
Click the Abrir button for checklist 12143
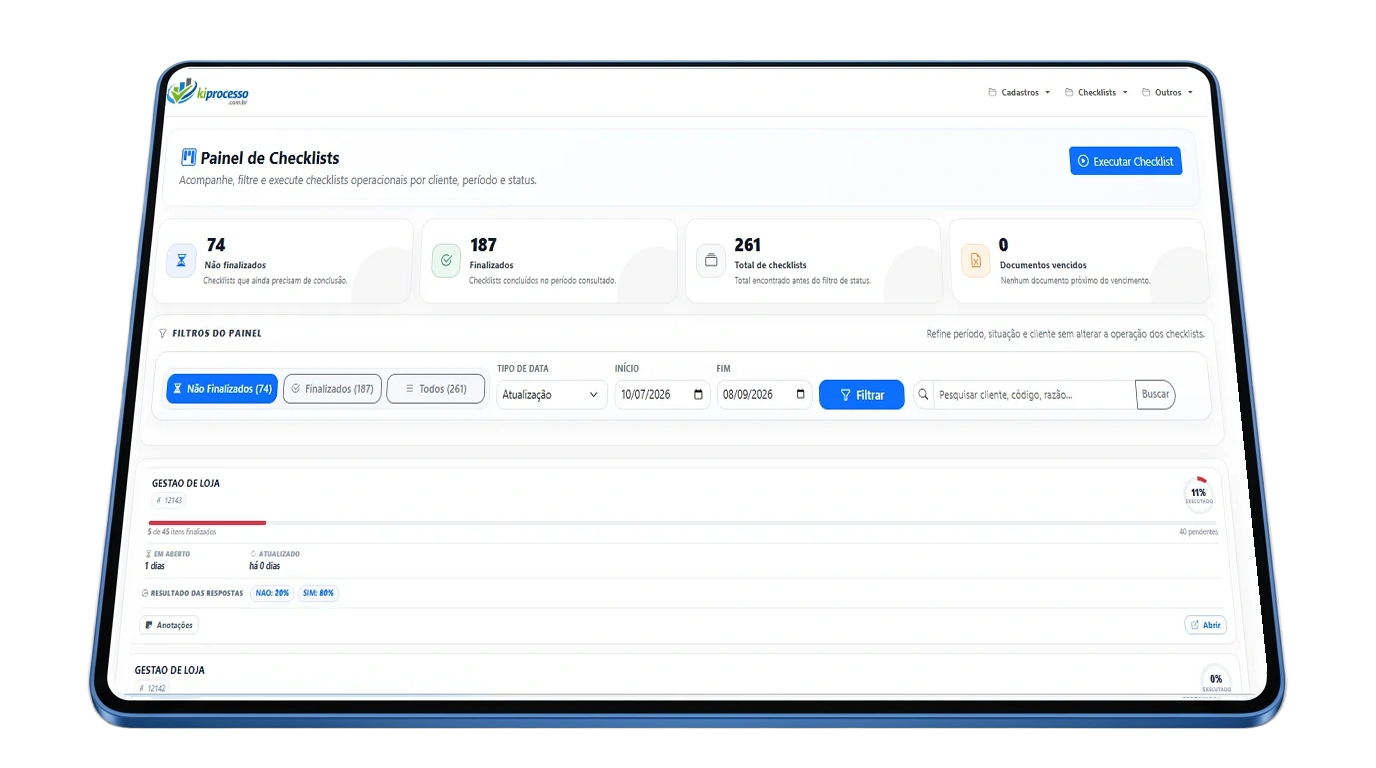(x=1205, y=625)
